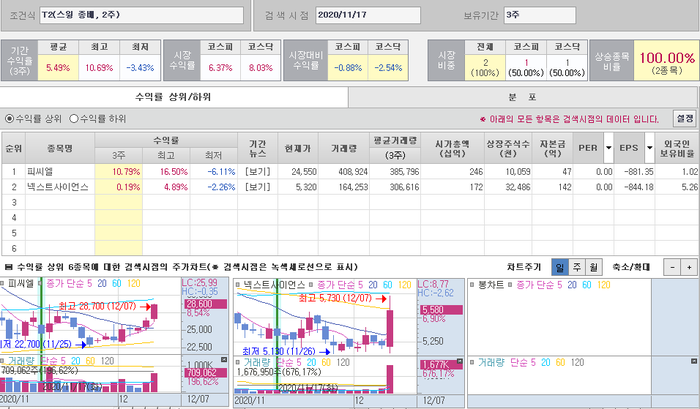Click the 외국인 보유비율 column header

tap(677, 148)
